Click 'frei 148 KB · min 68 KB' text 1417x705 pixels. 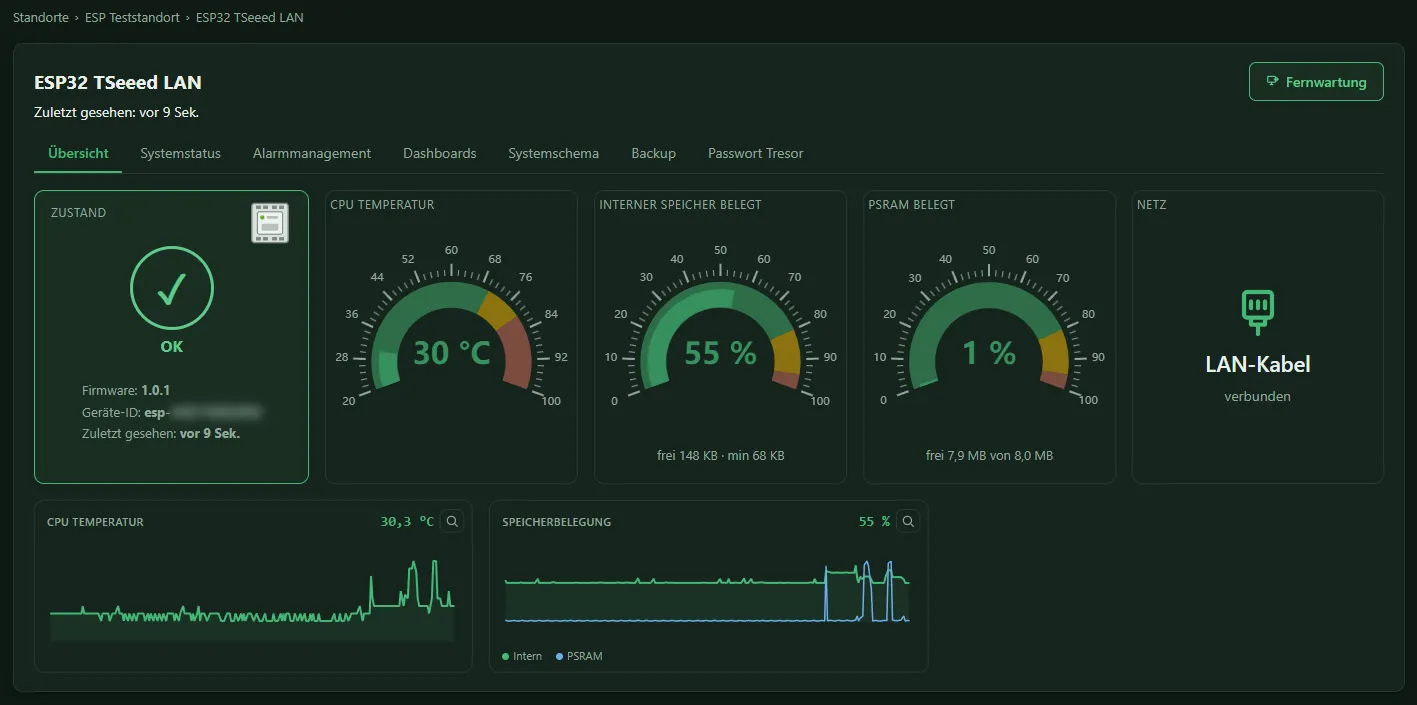click(x=721, y=455)
